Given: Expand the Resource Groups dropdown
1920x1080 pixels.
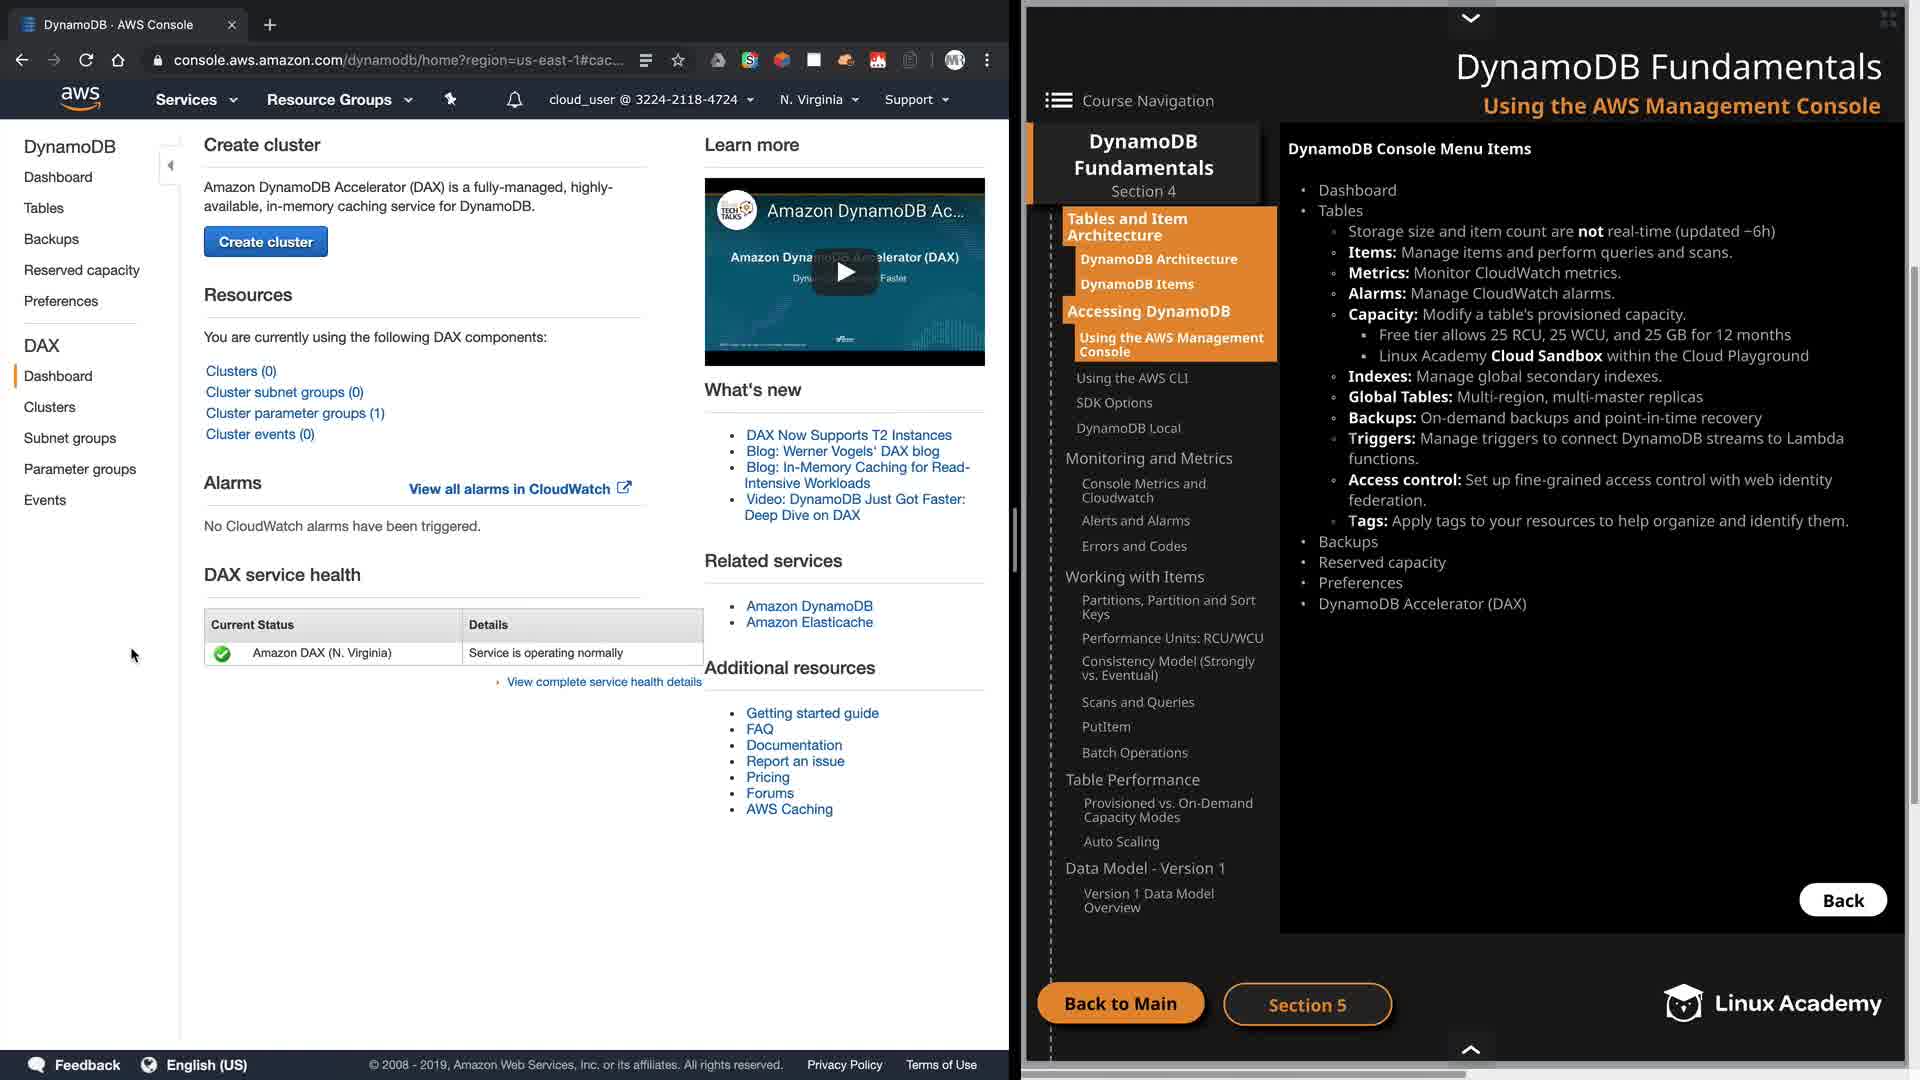Looking at the screenshot, I should (339, 100).
